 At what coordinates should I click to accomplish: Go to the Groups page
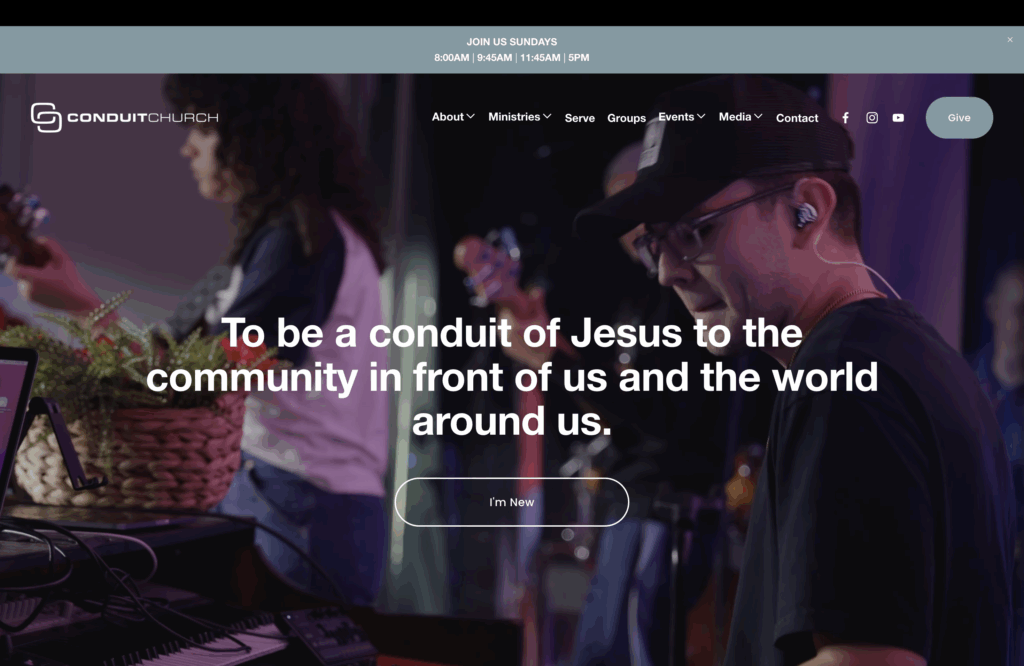(626, 118)
